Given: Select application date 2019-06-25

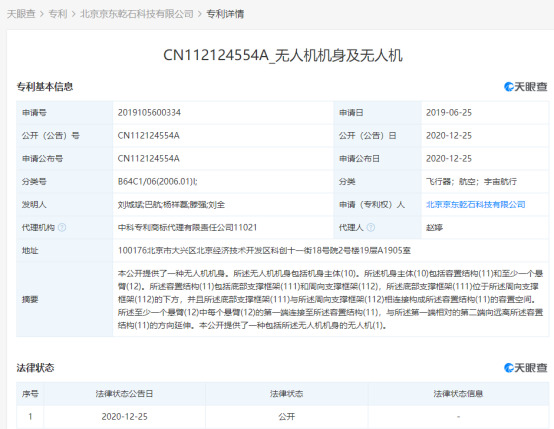Looking at the screenshot, I should coord(449,113).
